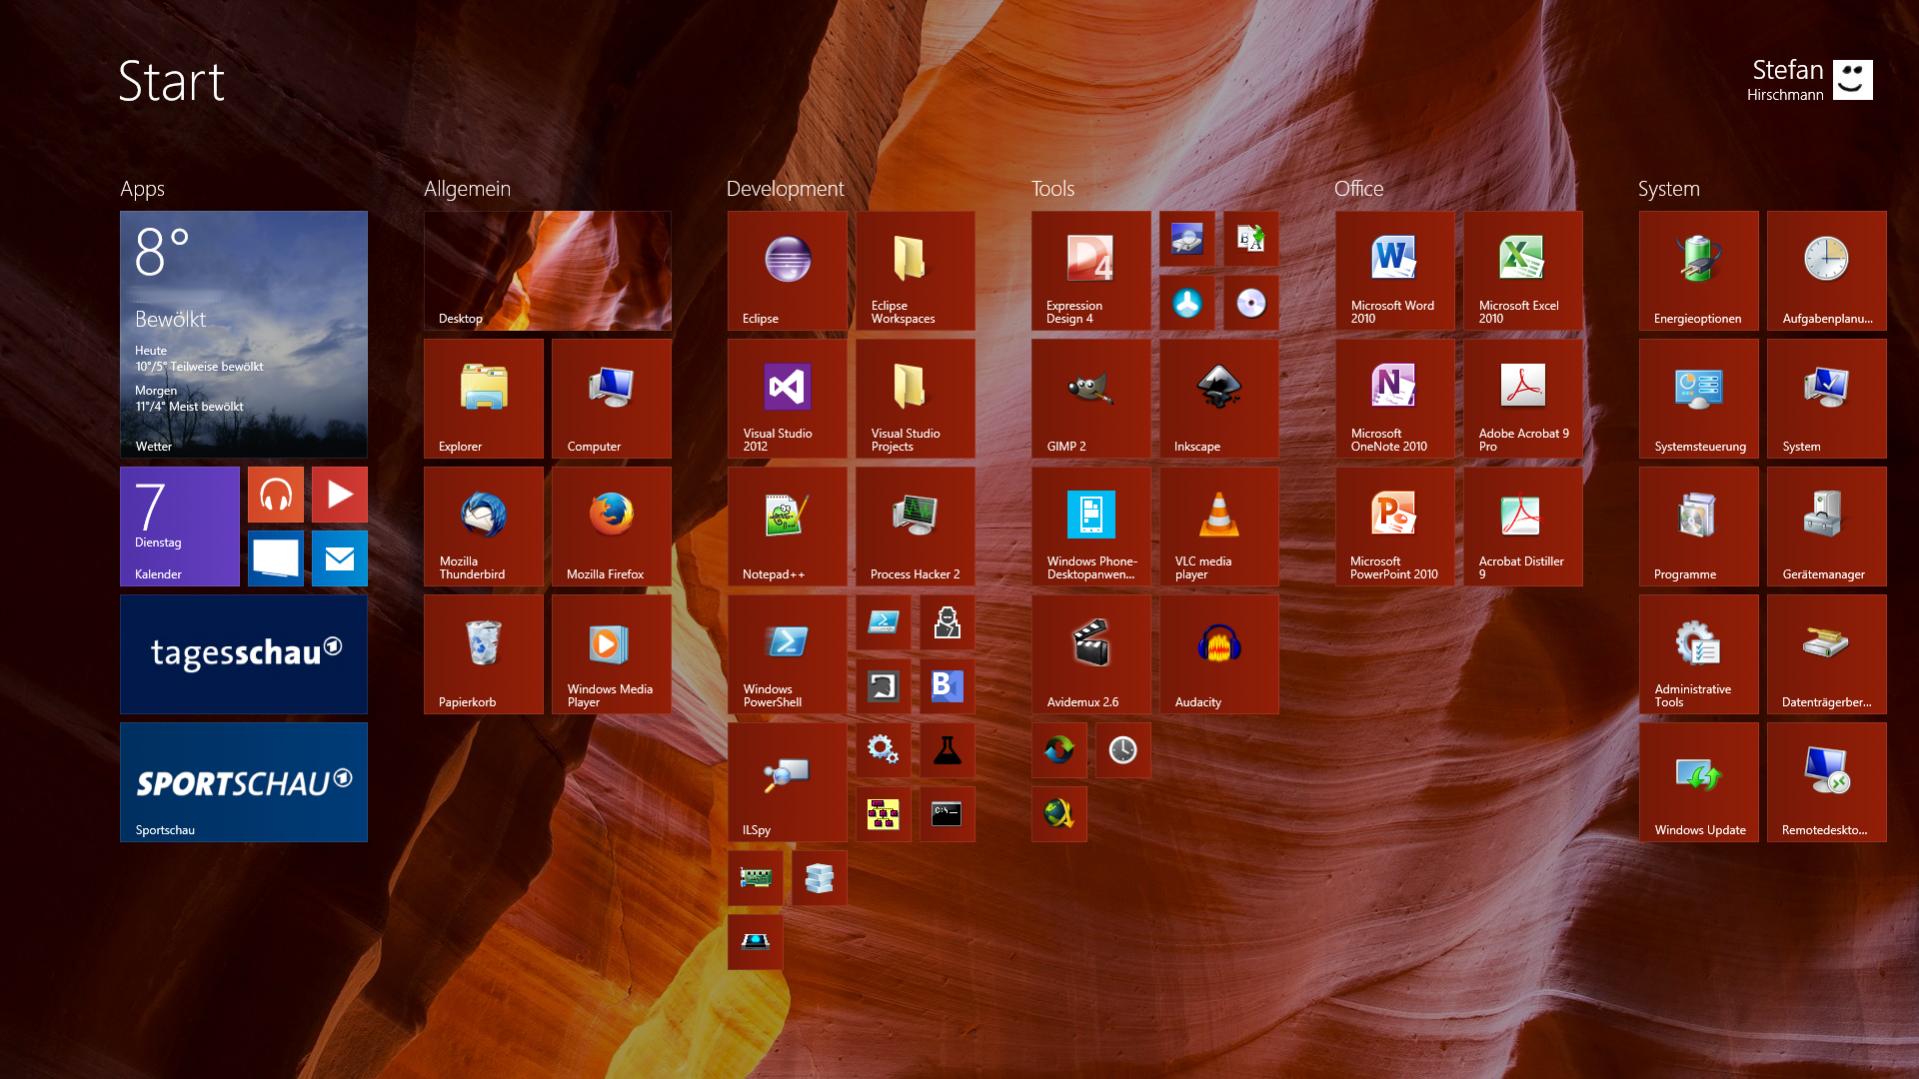Open the Mail envelope tile
Screen dimensions: 1919x1079
339,558
